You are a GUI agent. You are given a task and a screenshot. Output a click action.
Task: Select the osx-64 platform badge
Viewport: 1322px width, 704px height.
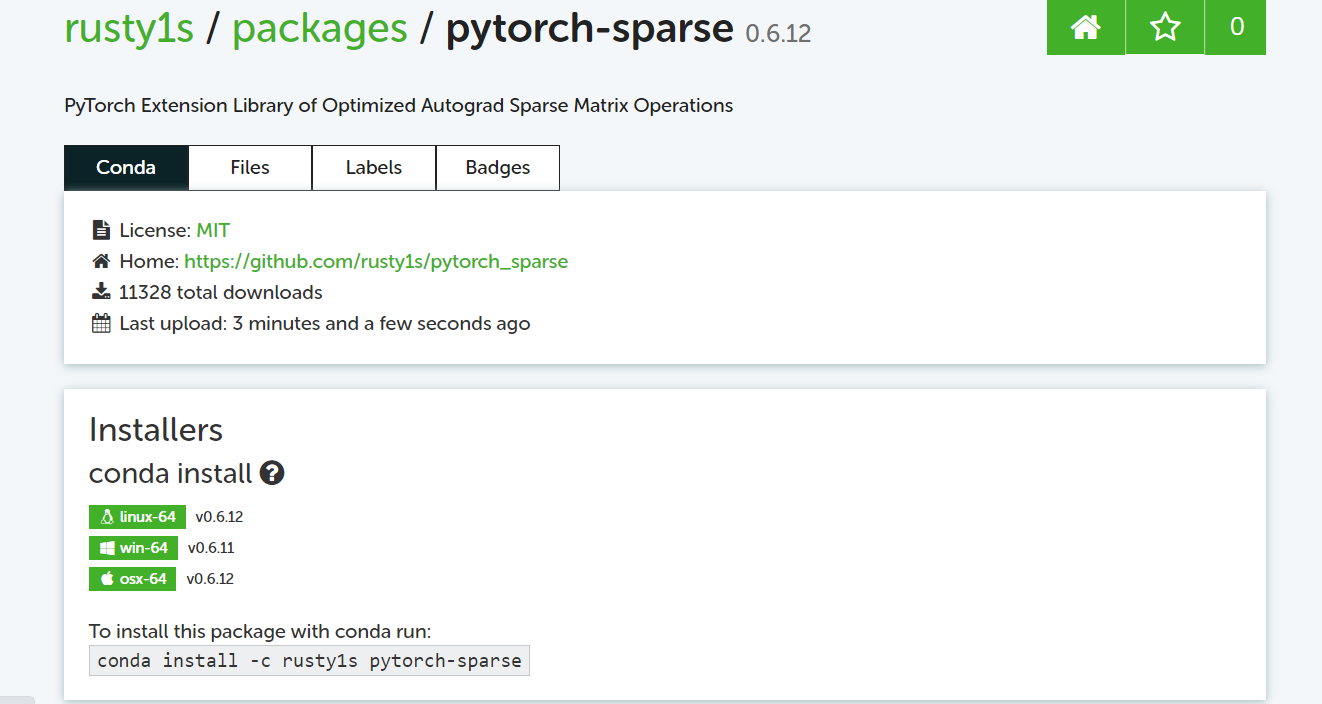tap(132, 579)
